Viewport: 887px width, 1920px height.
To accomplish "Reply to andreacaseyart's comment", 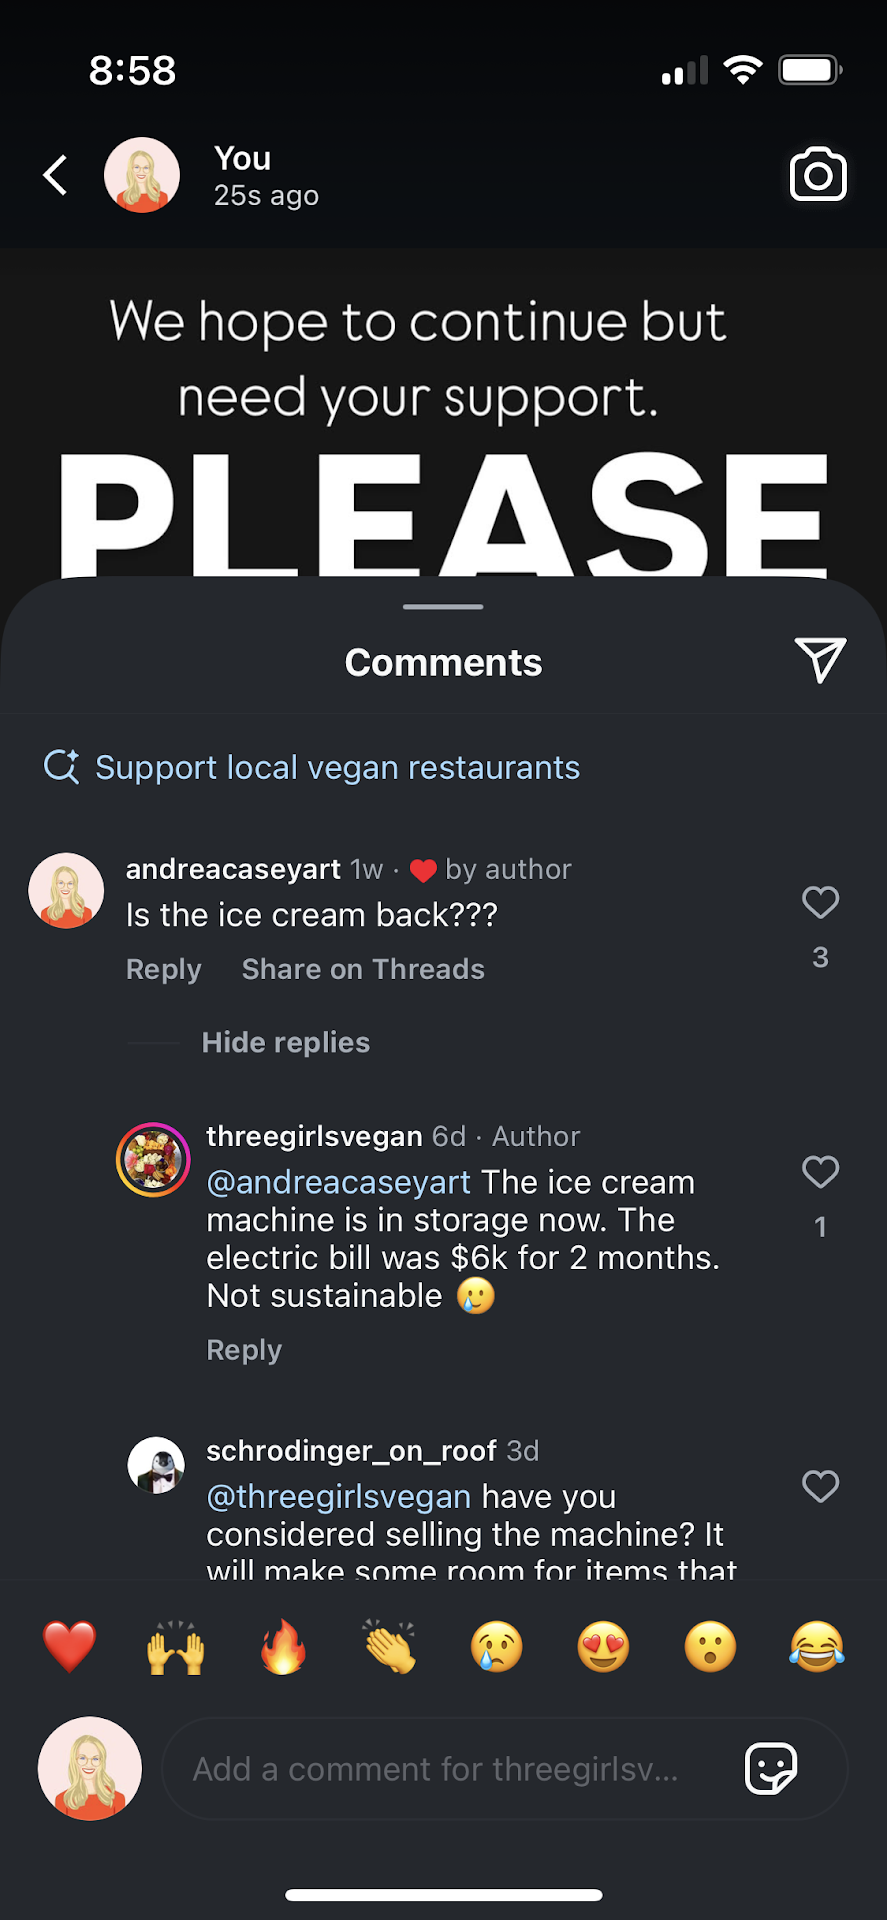I will (163, 969).
